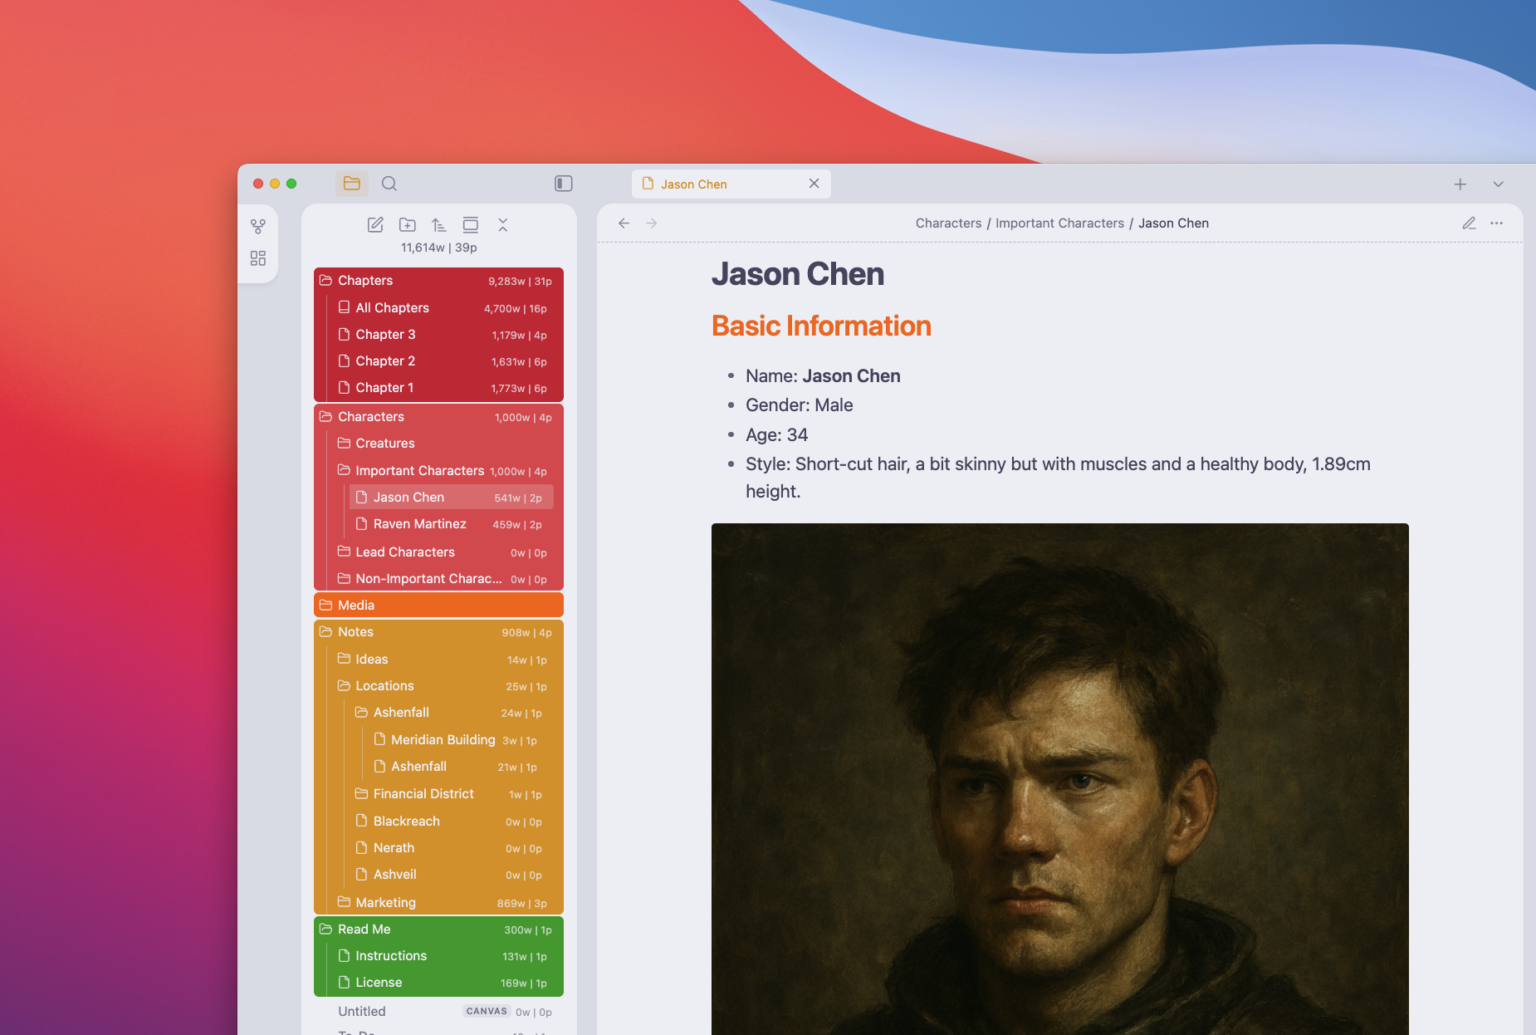Open the grid layout view icon
The width and height of the screenshot is (1536, 1035).
[258, 257]
